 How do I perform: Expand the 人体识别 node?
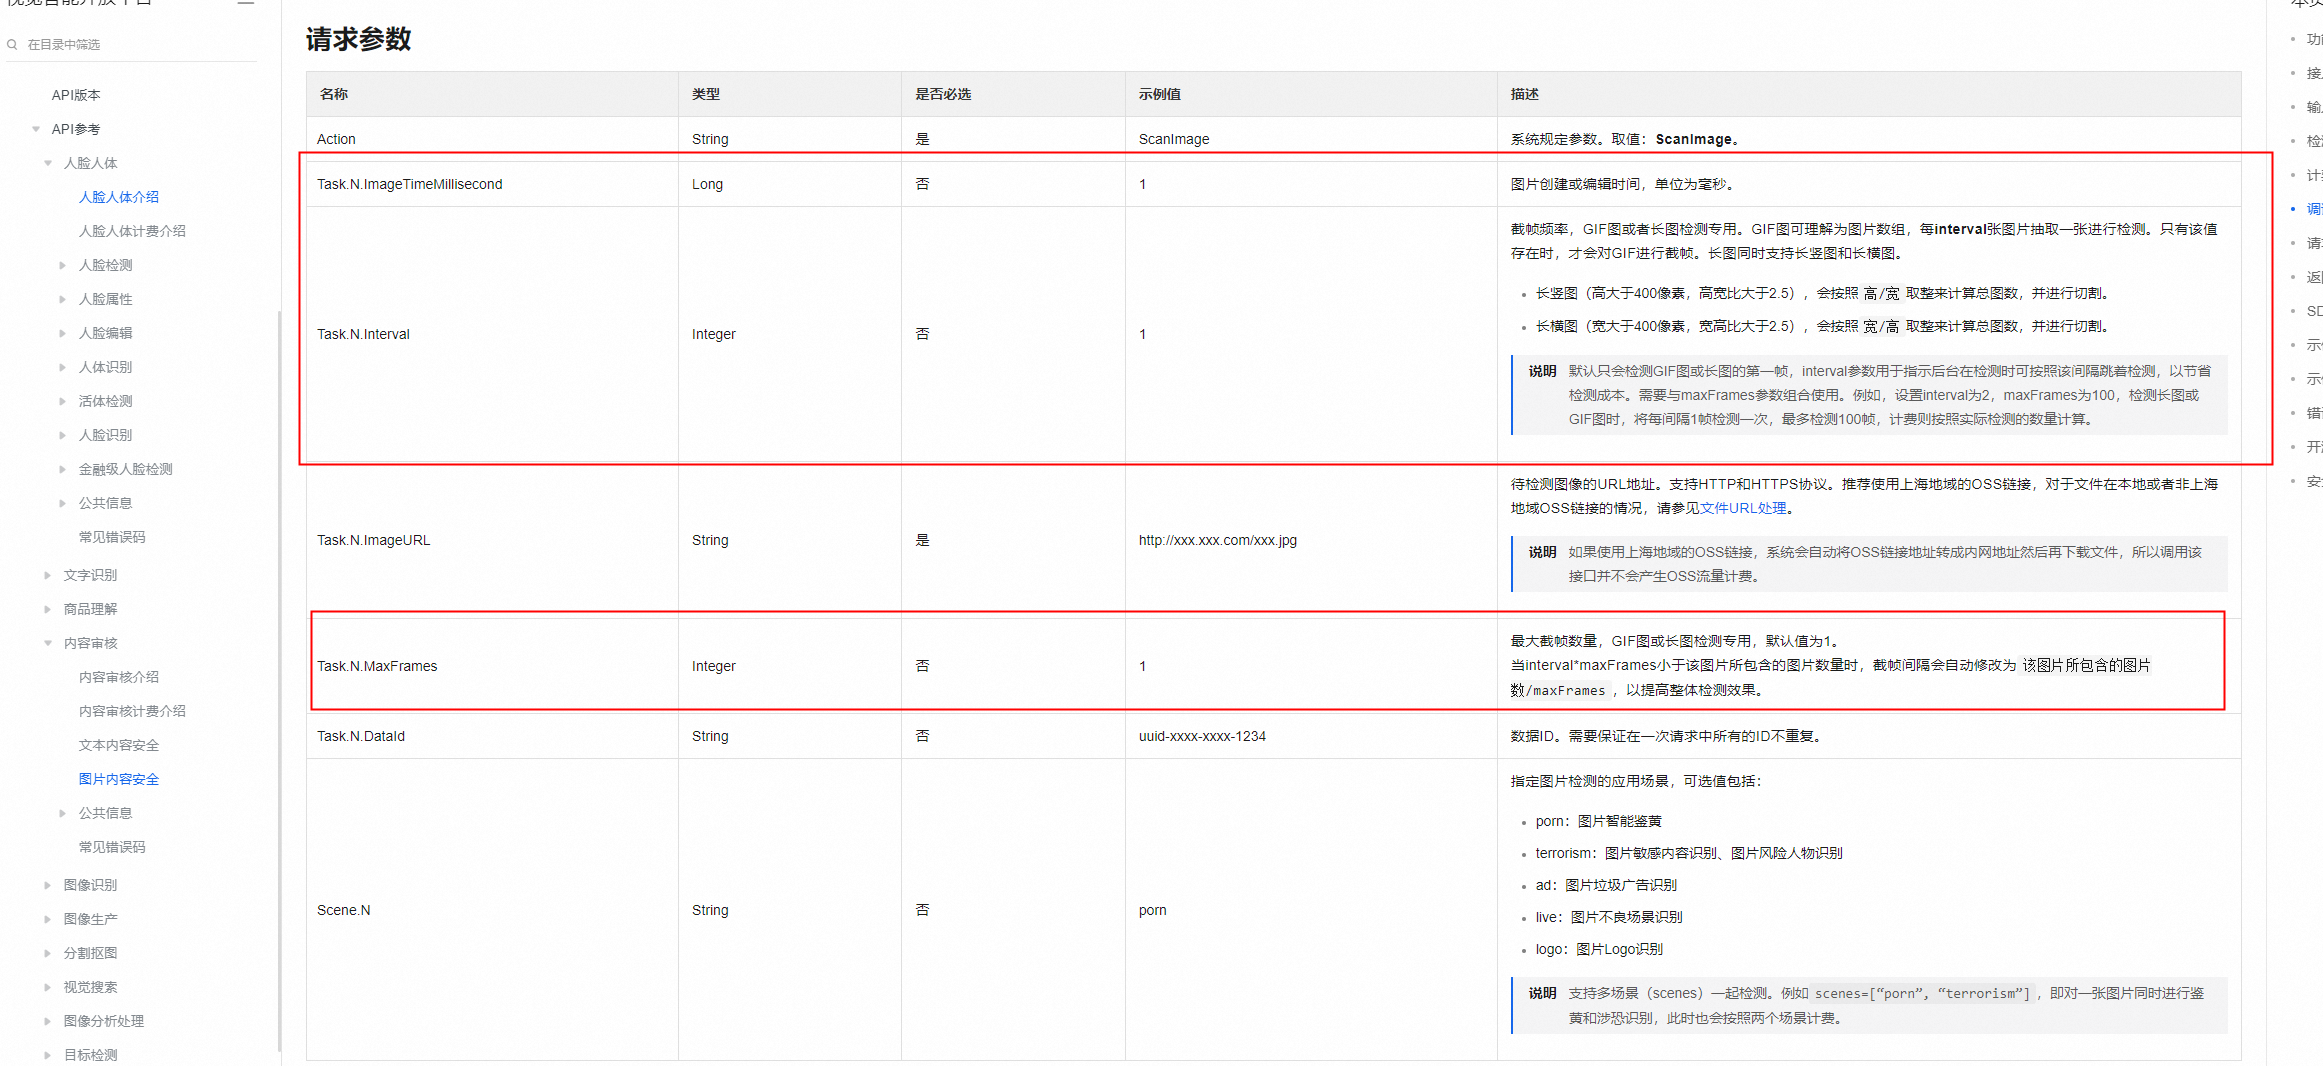(62, 367)
